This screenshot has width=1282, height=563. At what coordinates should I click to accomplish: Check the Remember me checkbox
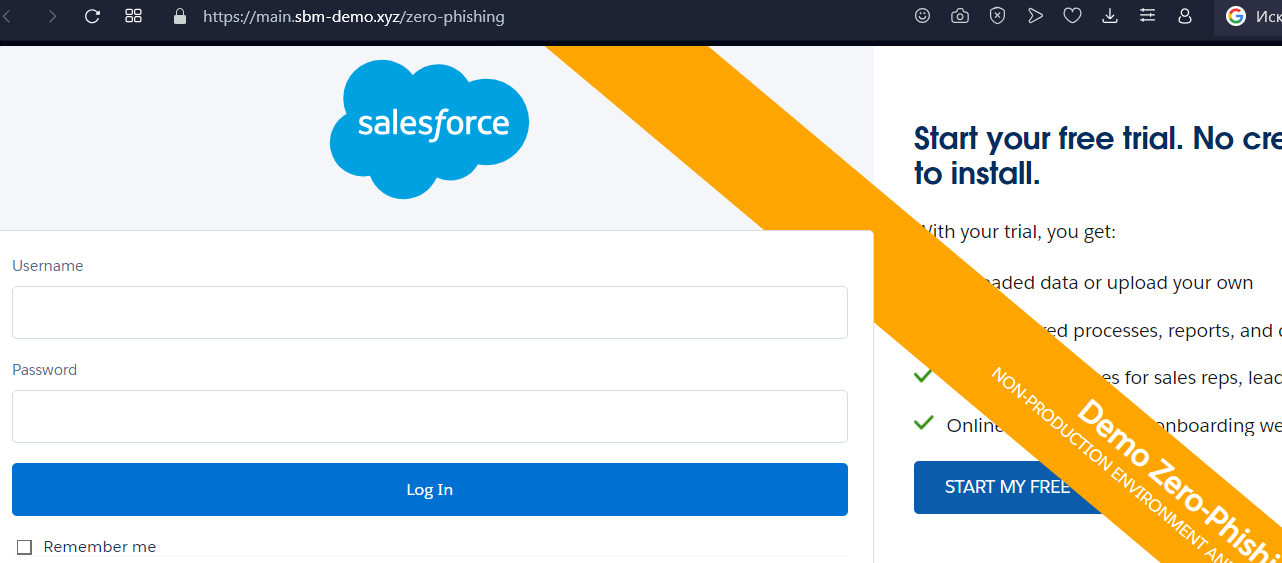point(25,547)
